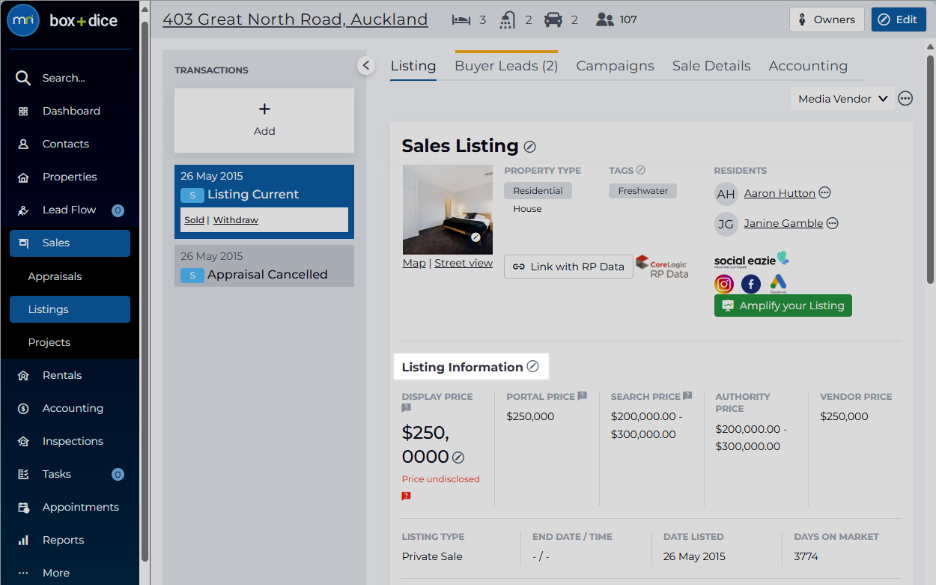Click the Accounting sidebar dollar icon
This screenshot has width=936, height=585.
[x=23, y=408]
